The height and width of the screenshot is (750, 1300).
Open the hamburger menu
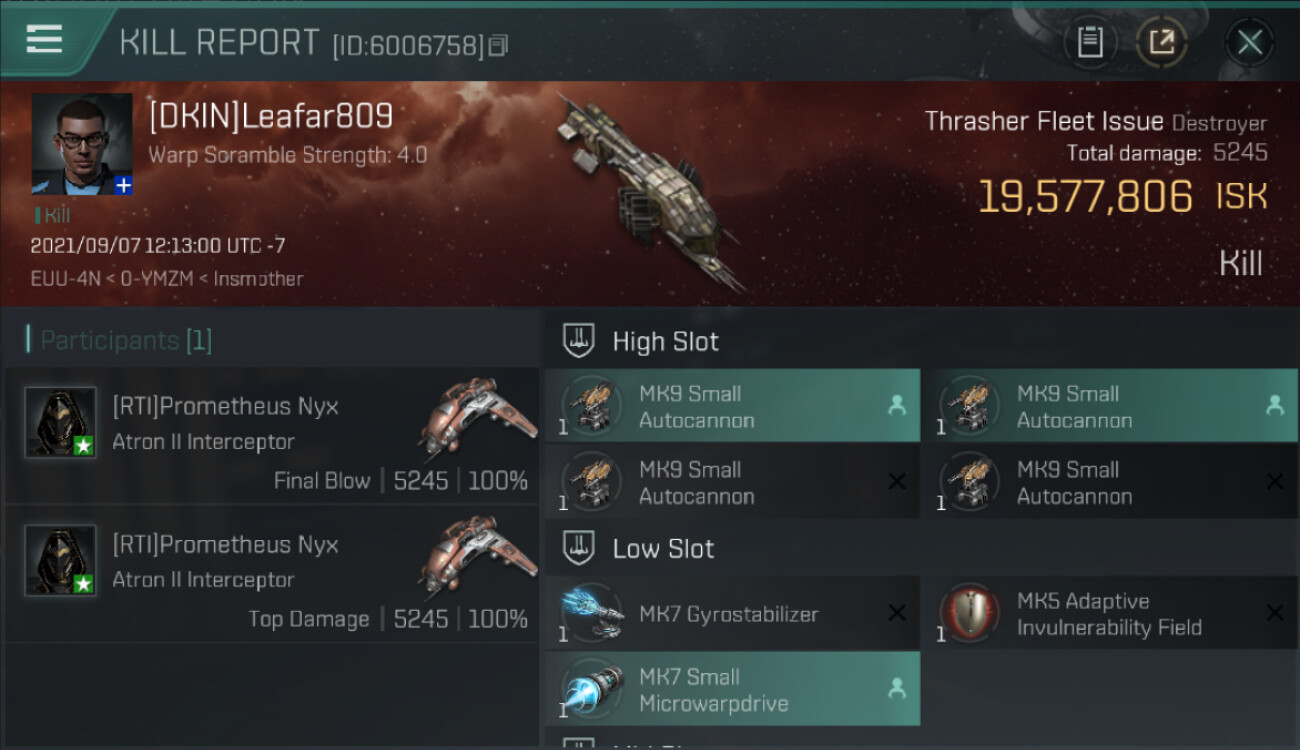[44, 40]
